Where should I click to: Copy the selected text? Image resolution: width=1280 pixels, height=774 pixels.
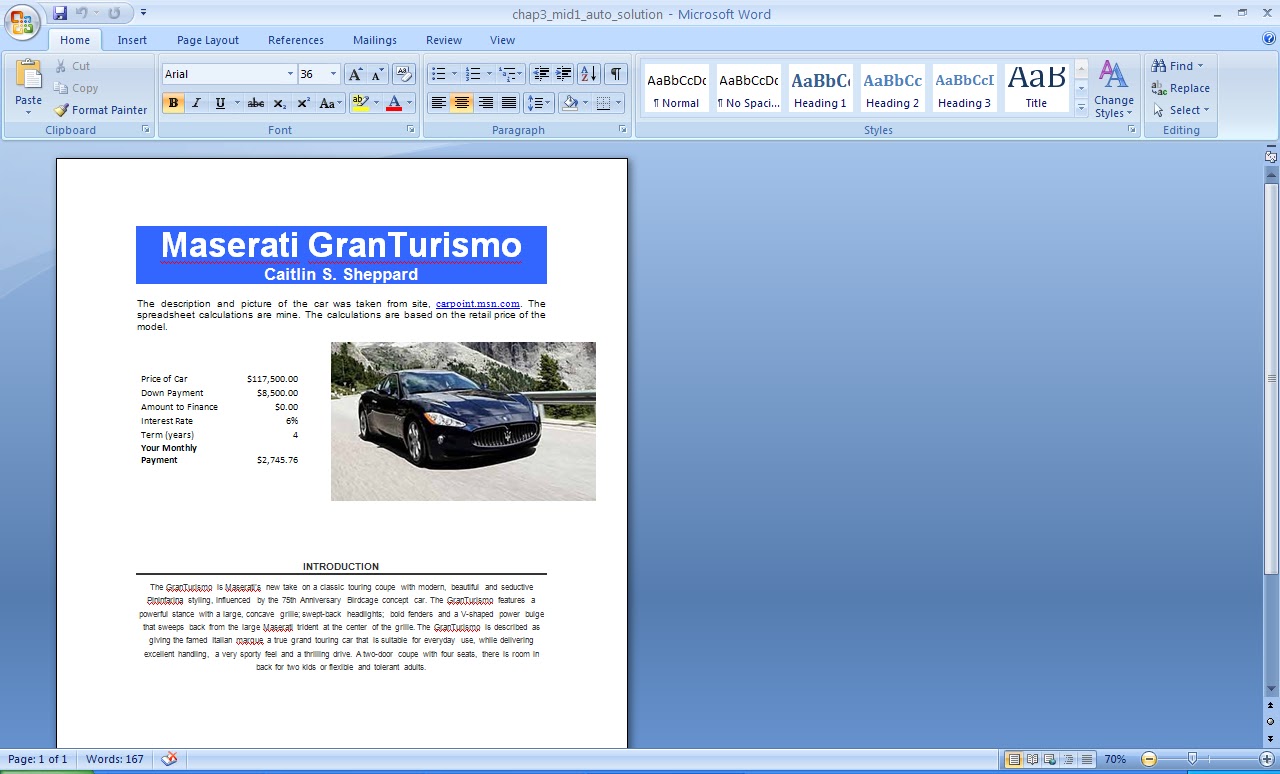pos(75,88)
